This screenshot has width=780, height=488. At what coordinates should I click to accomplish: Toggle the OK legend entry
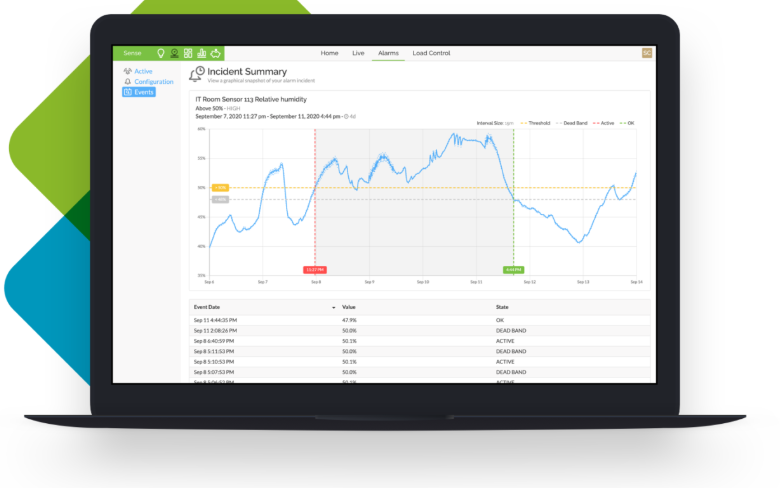pos(627,123)
